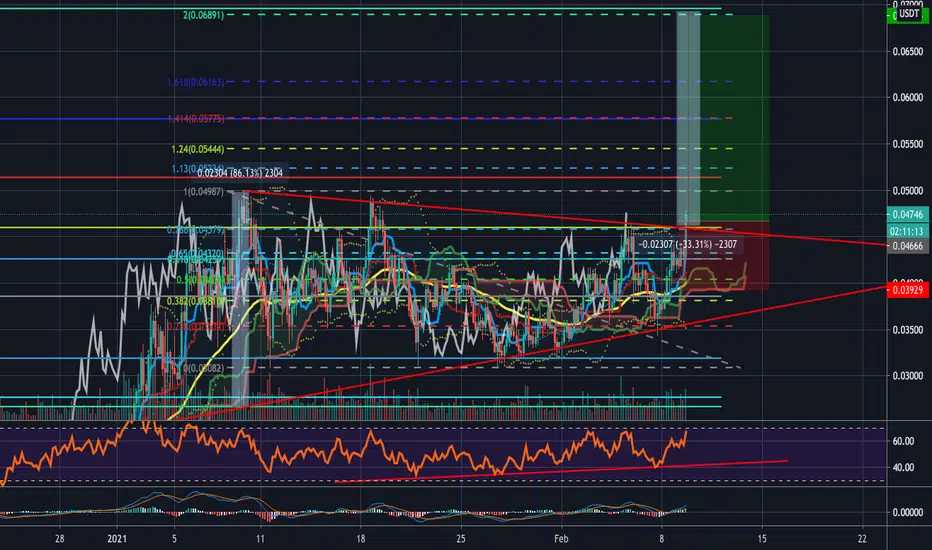Click the 15 date on time axis
The image size is (932, 550).
point(762,539)
